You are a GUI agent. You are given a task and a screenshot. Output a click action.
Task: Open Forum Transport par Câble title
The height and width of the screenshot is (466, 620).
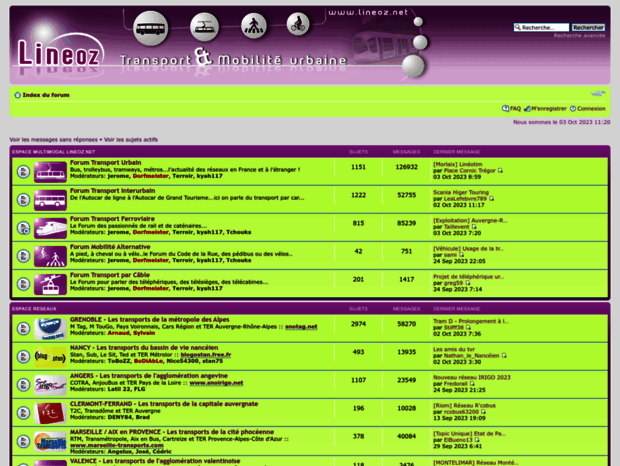click(110, 275)
